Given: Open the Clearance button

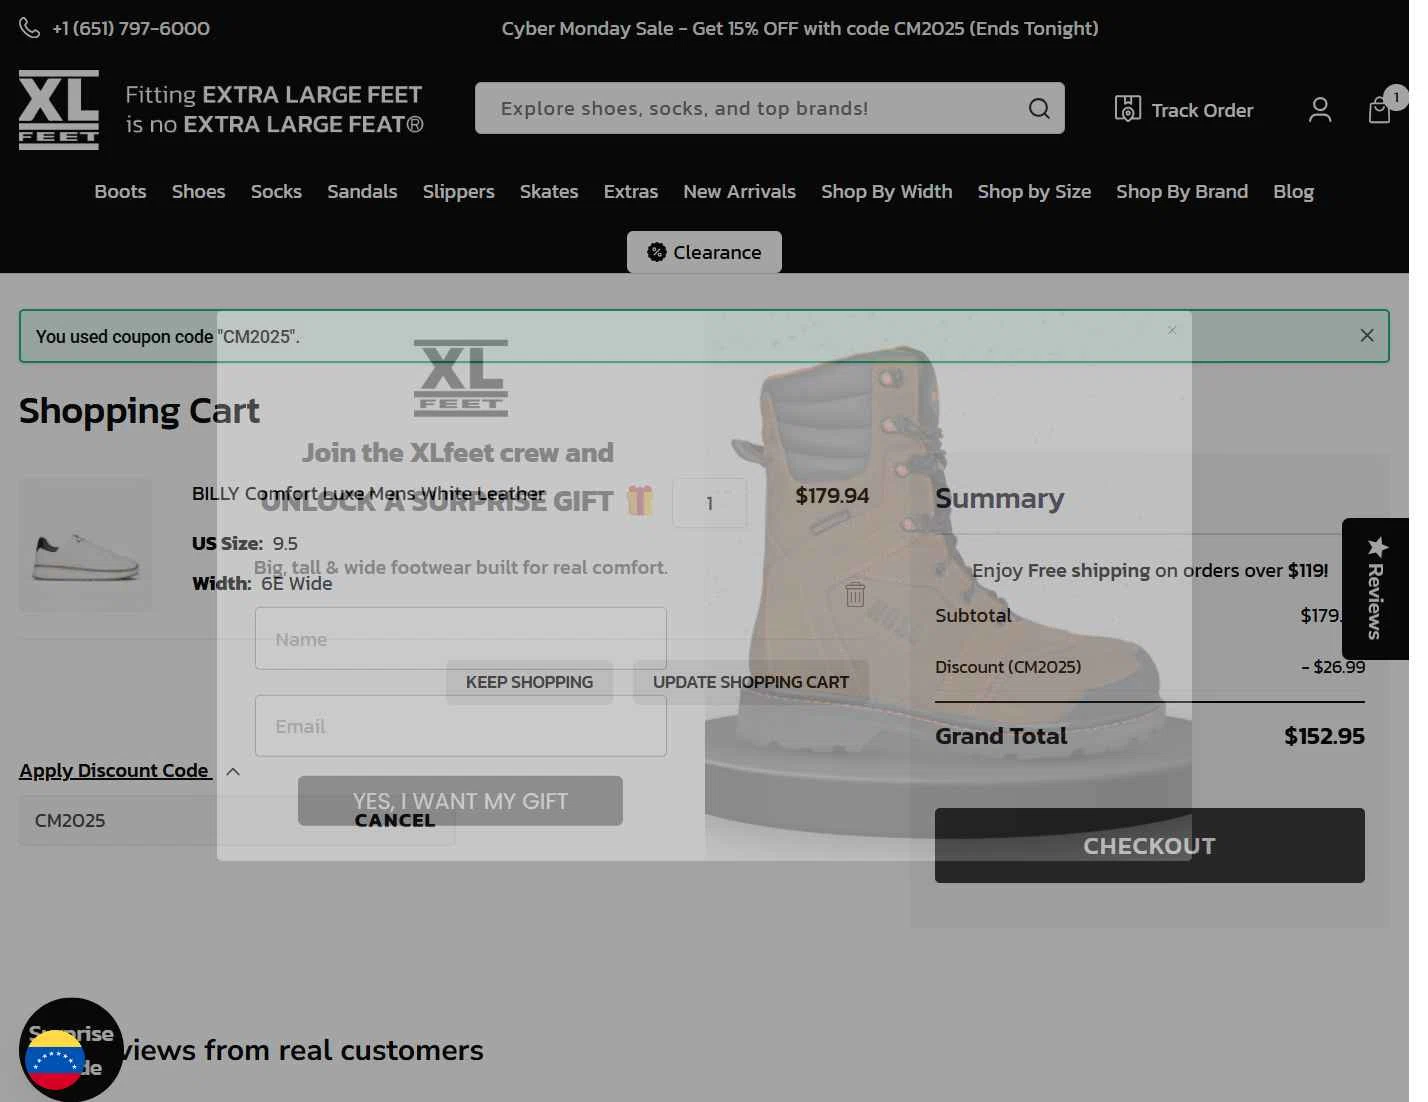Looking at the screenshot, I should [704, 252].
